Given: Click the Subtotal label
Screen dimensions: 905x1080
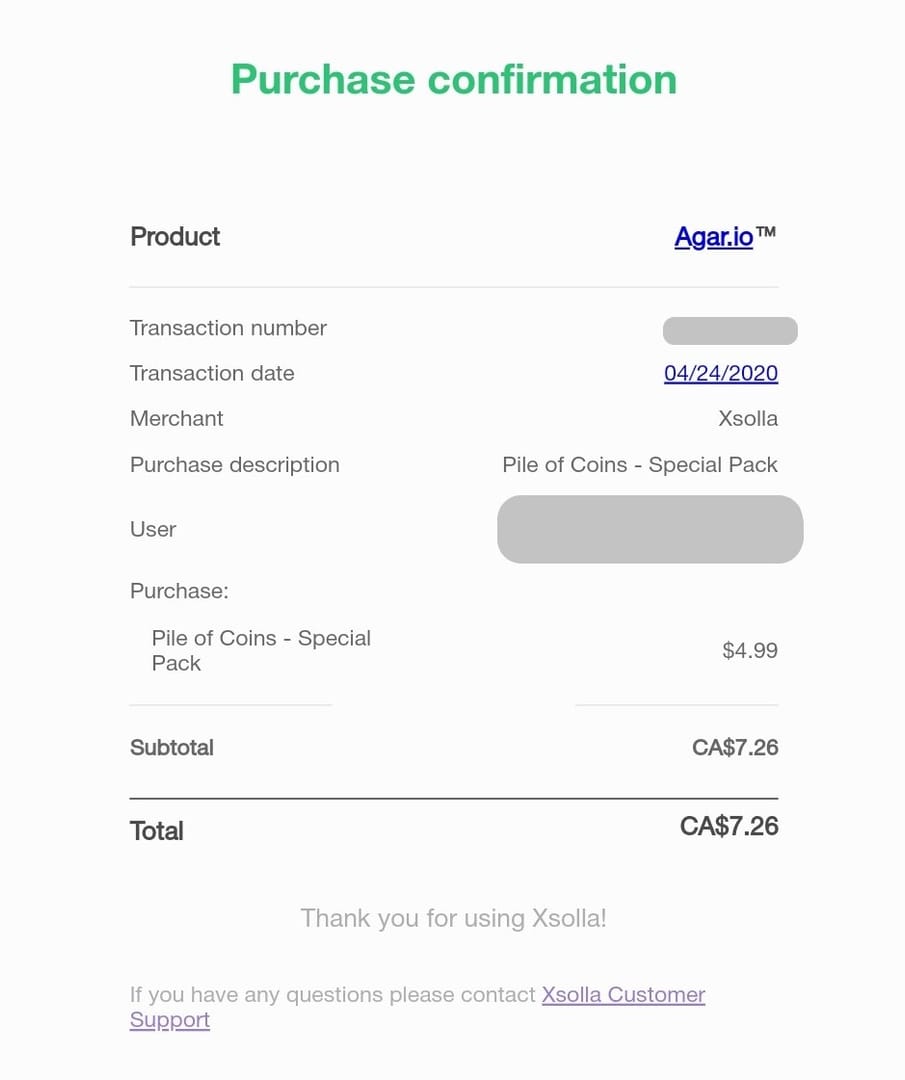Looking at the screenshot, I should (x=172, y=748).
